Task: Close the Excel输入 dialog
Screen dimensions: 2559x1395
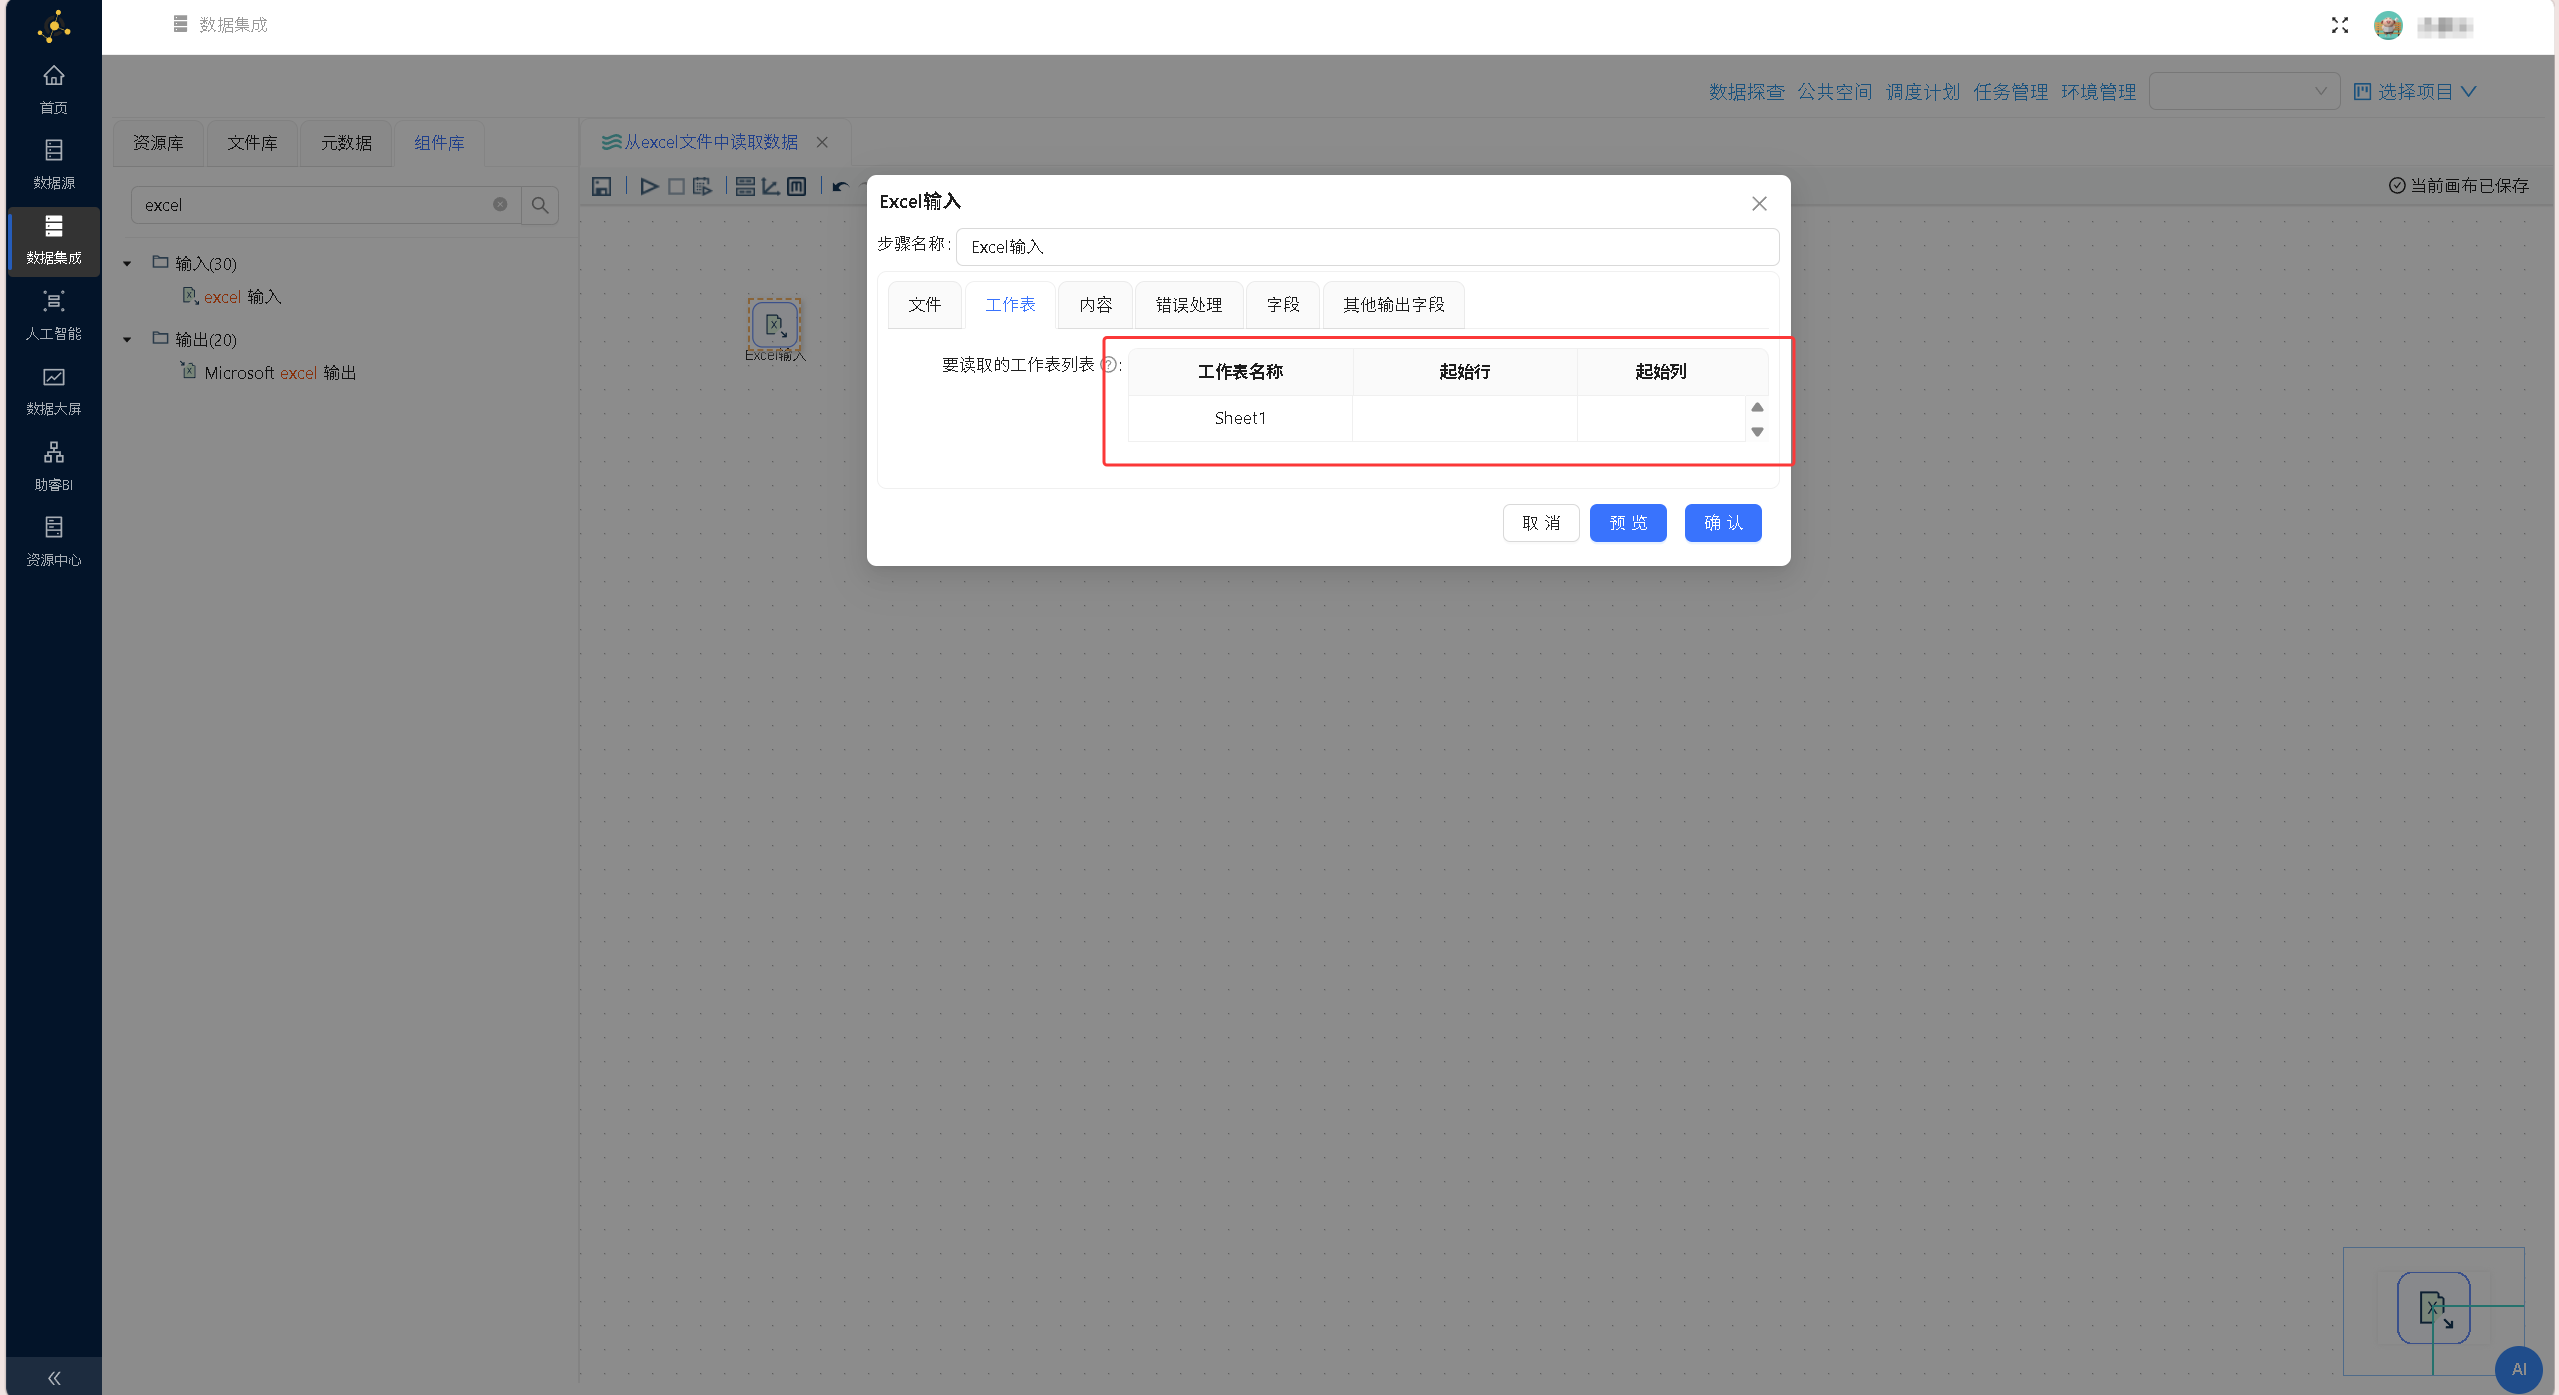Action: 1759,203
